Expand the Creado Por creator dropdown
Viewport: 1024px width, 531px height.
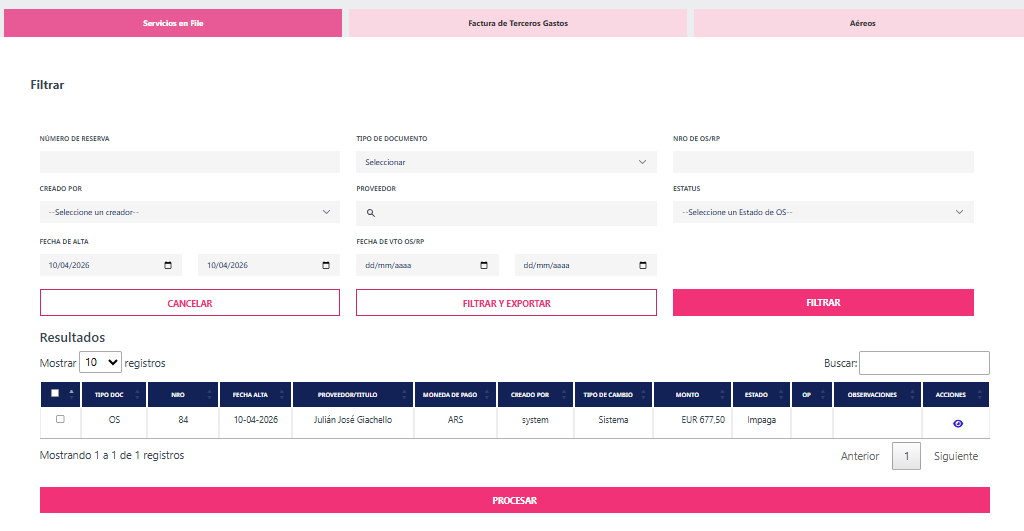pyautogui.click(x=189, y=212)
